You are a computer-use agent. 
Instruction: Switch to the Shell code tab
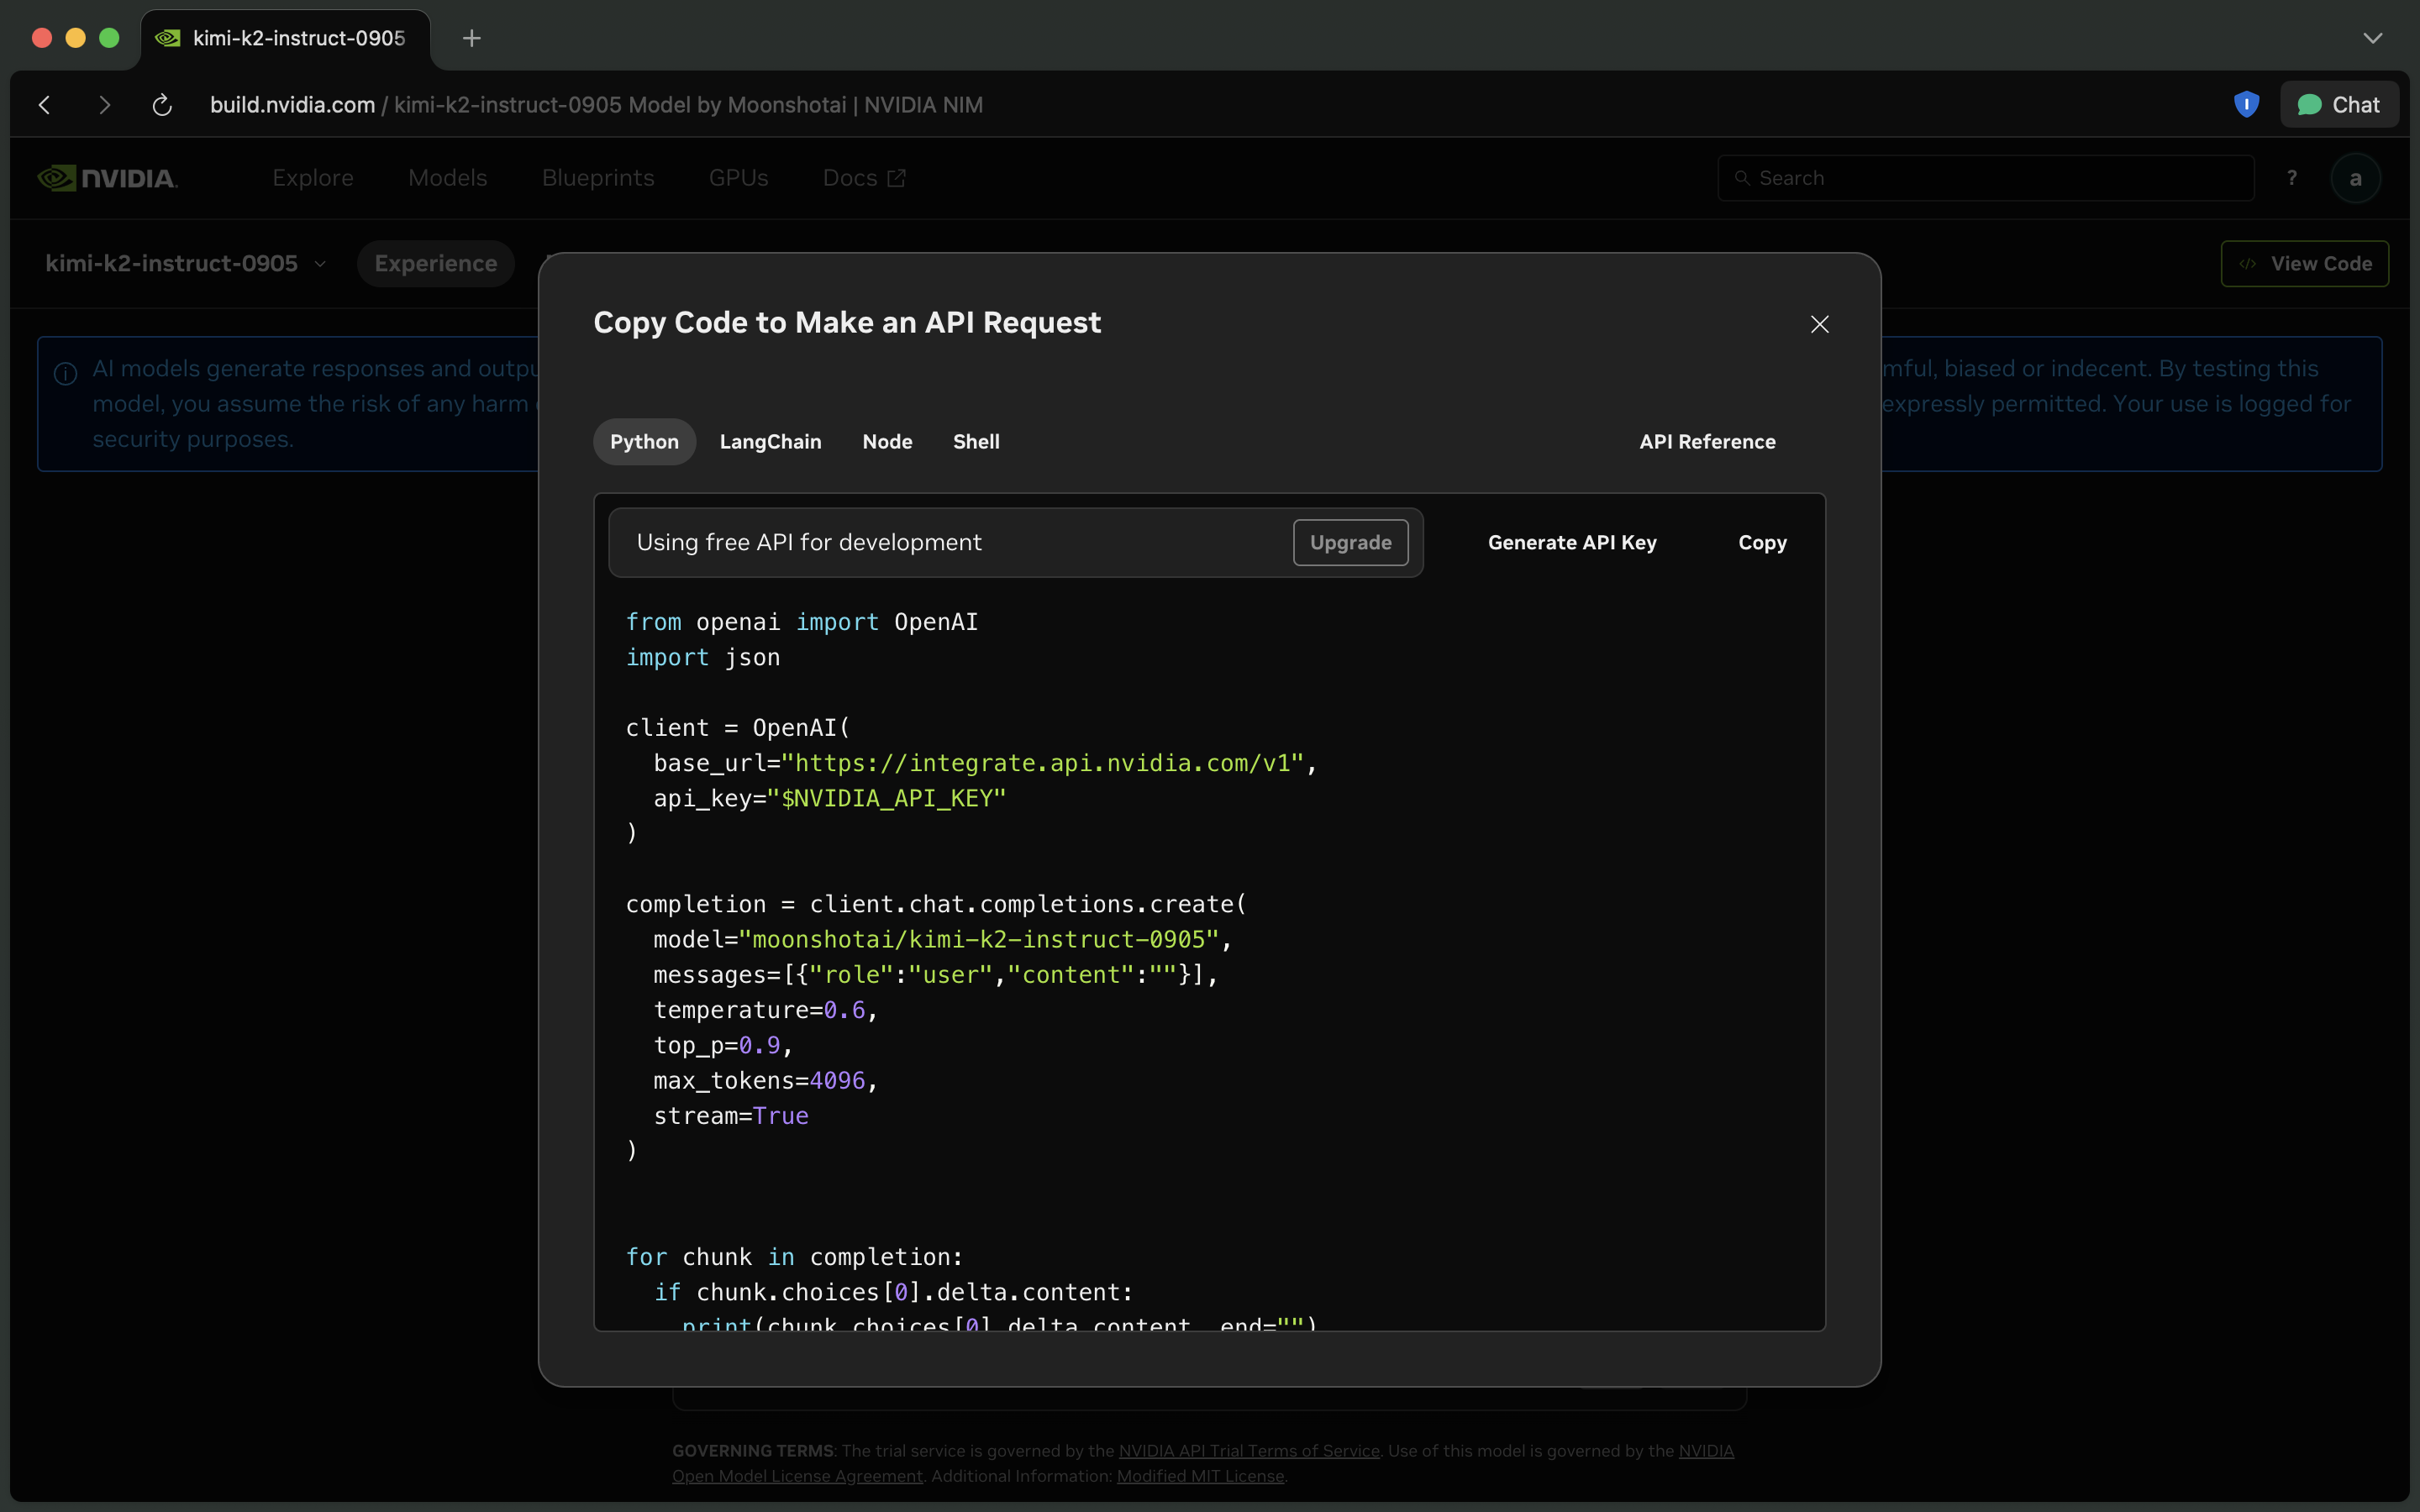click(976, 442)
